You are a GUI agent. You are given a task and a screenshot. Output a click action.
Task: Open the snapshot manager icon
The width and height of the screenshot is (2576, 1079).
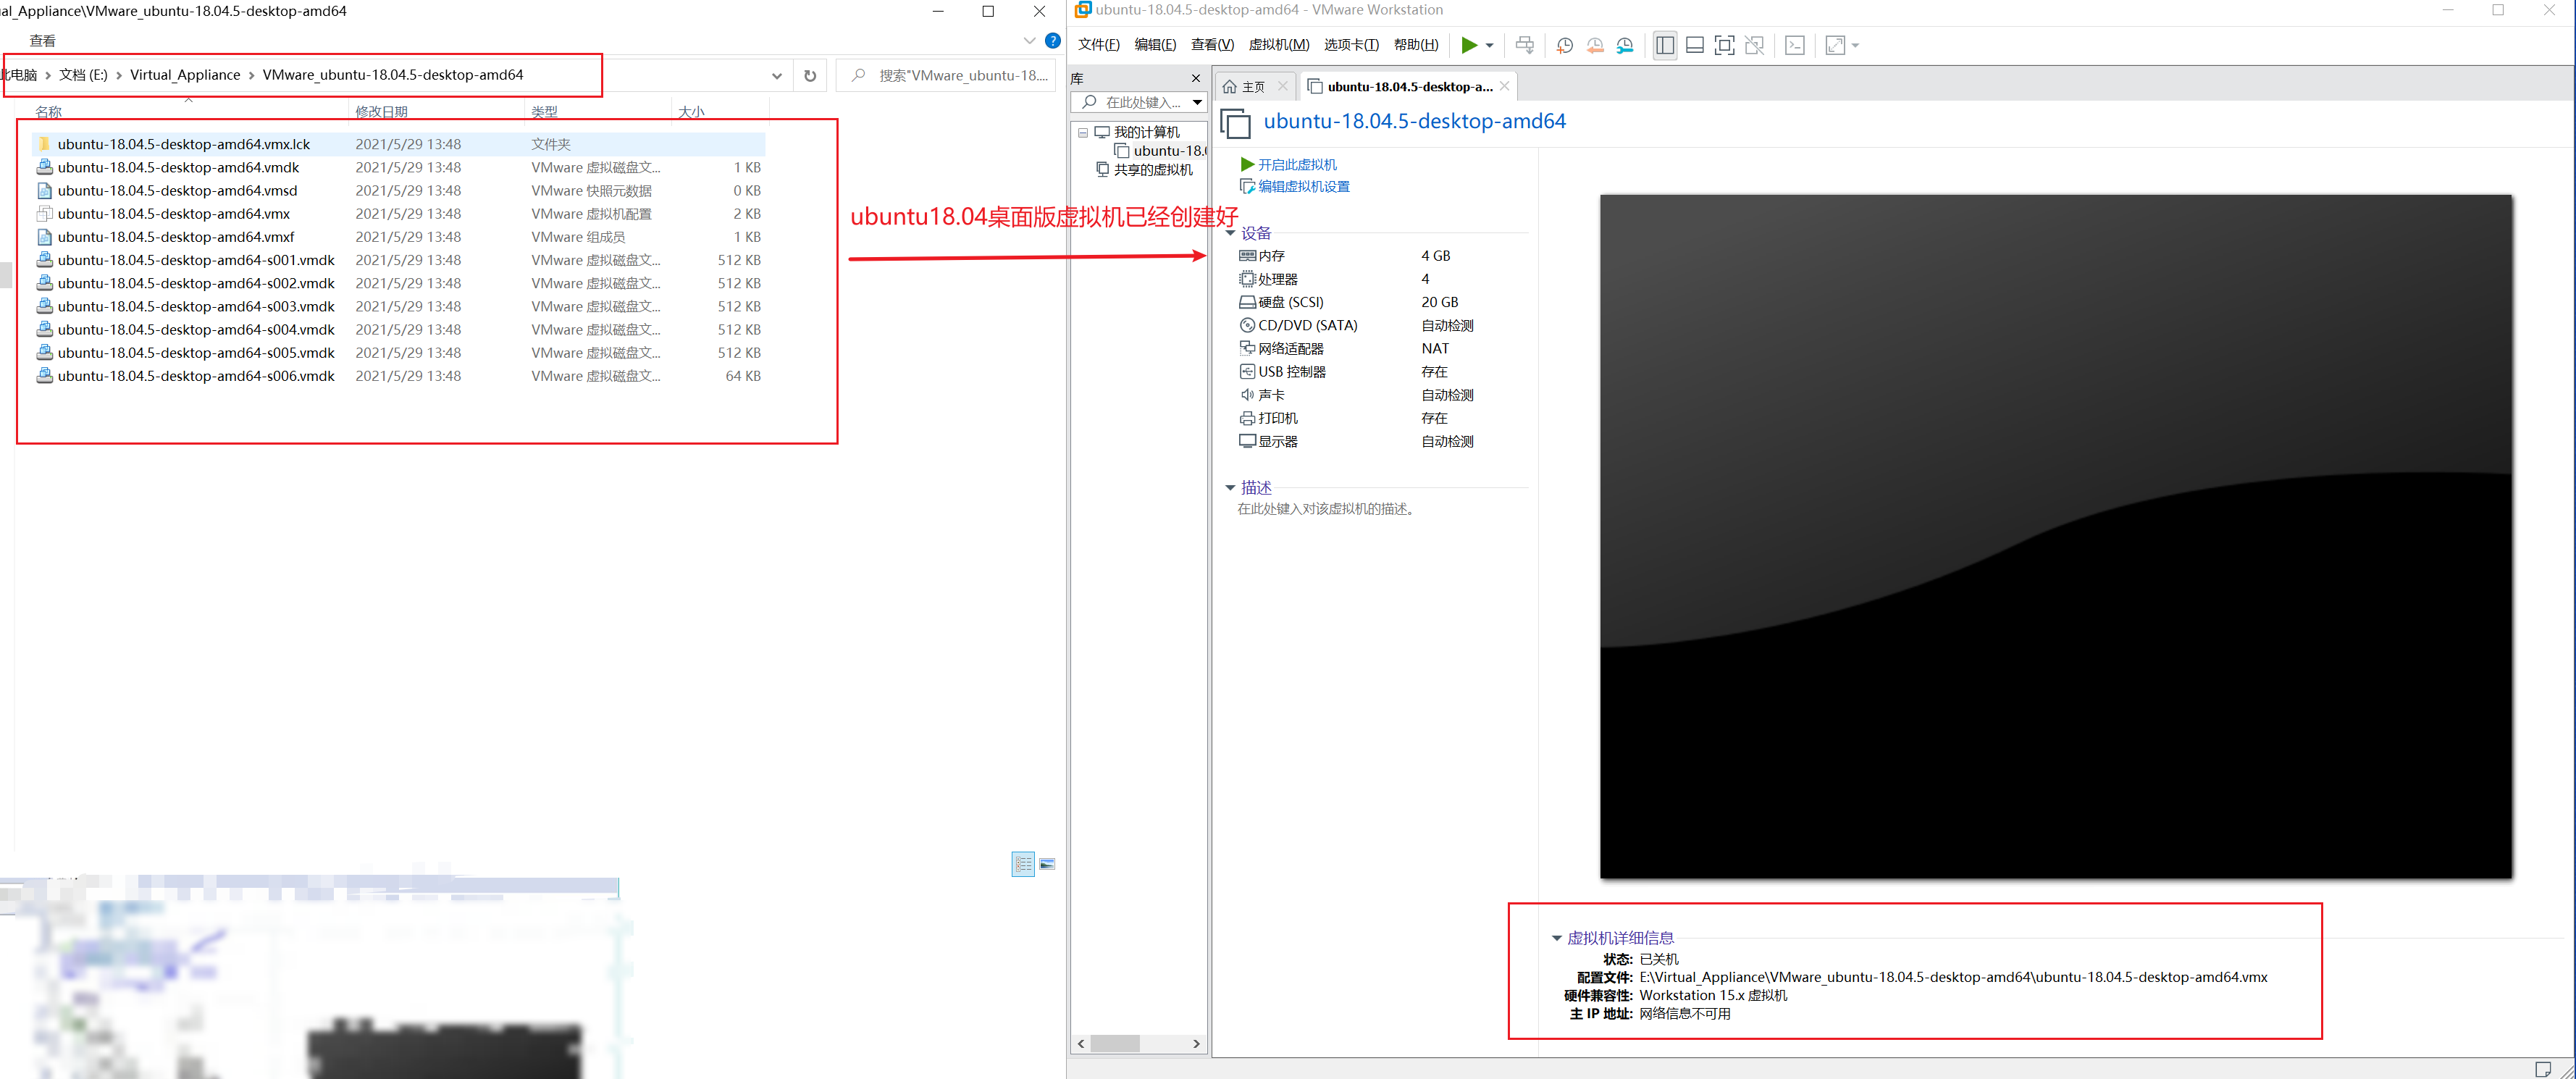coord(1625,45)
